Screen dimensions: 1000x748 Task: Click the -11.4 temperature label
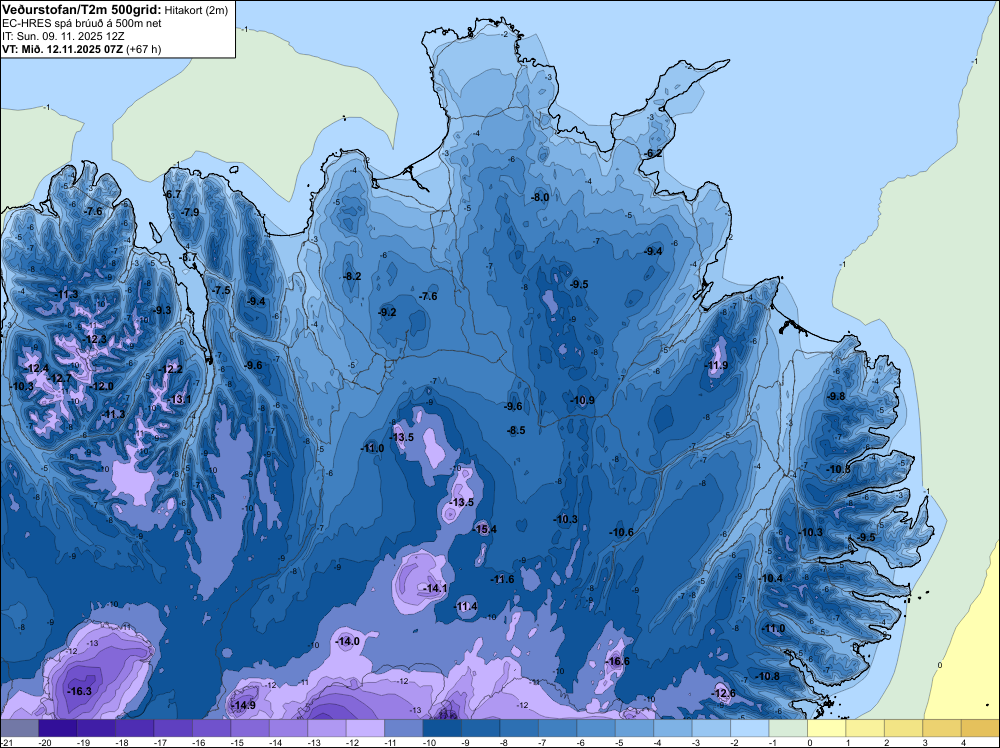[x=466, y=606]
